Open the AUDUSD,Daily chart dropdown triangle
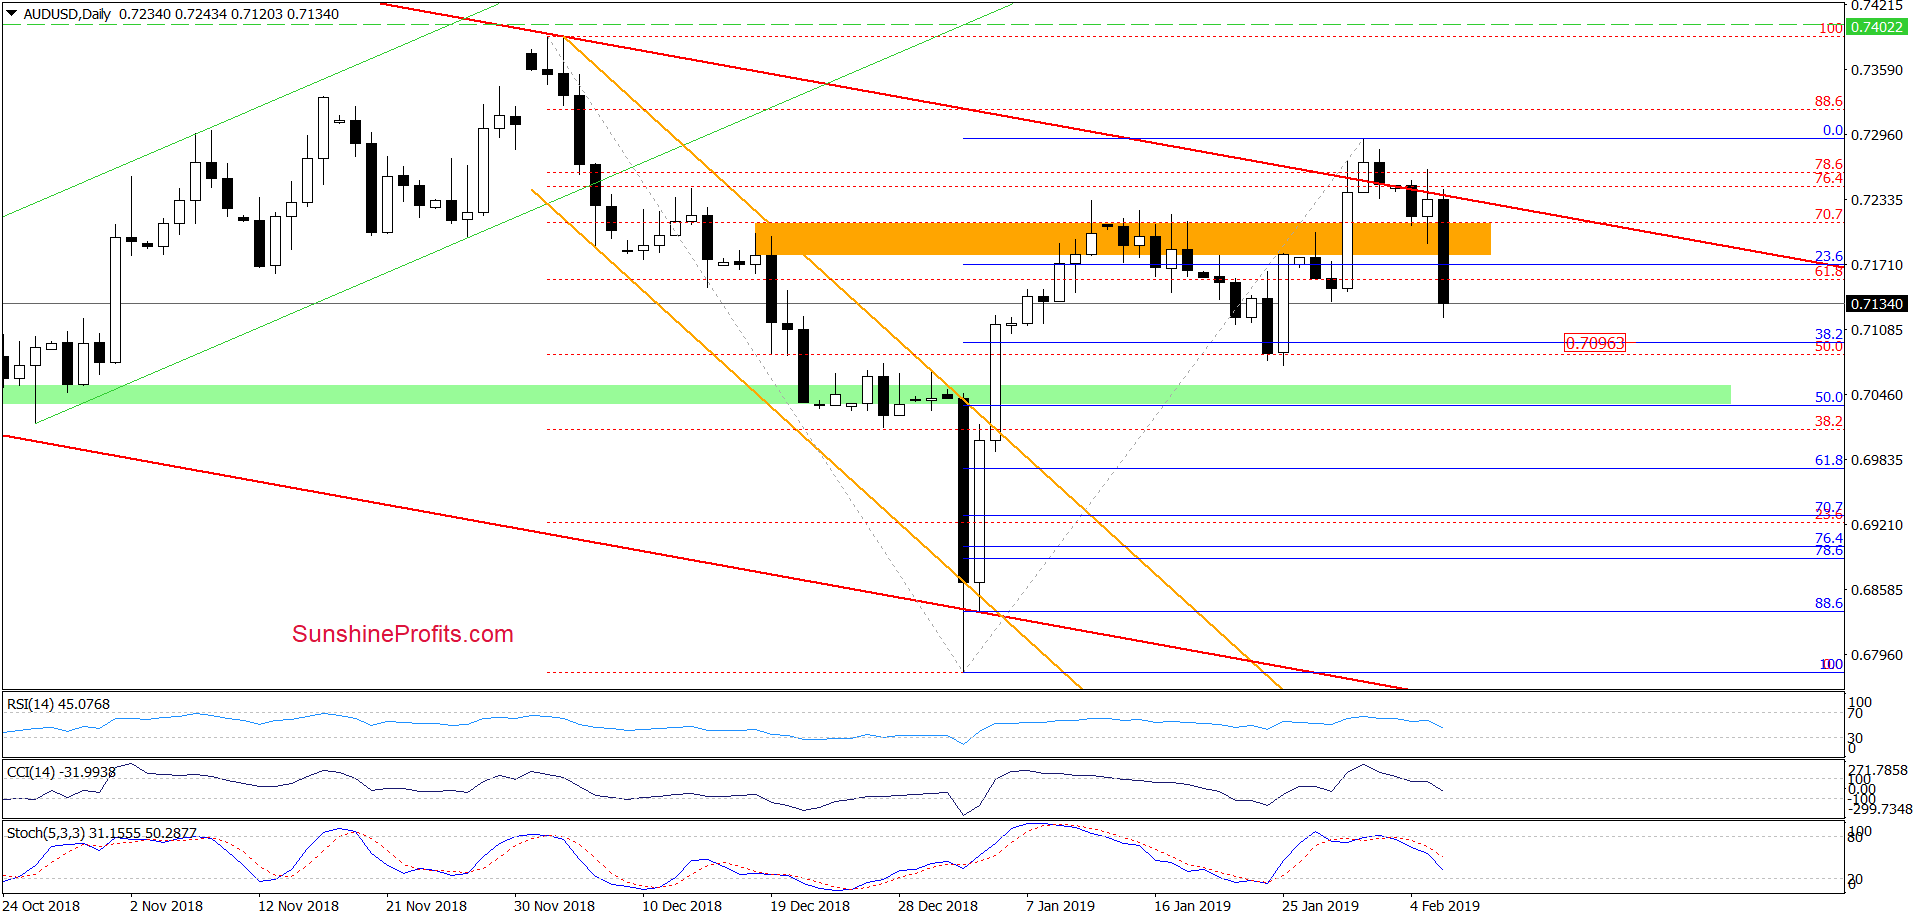Image resolution: width=1916 pixels, height=920 pixels. pos(12,14)
